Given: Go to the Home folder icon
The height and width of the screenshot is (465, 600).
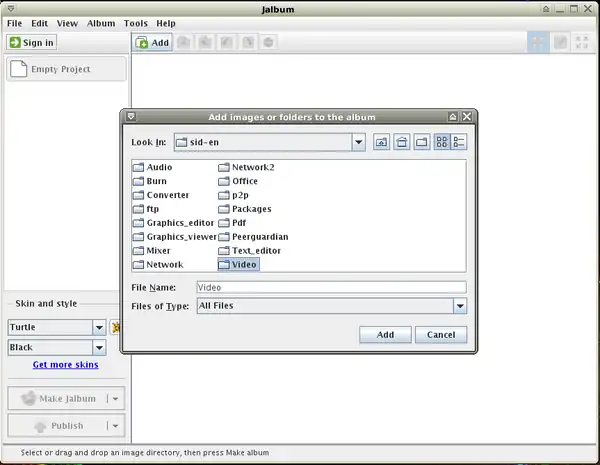Looking at the screenshot, I should [401, 143].
